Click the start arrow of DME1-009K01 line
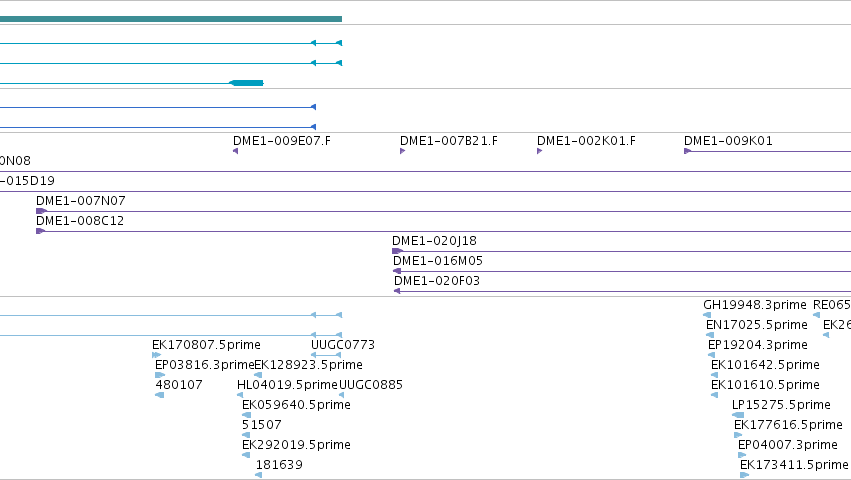This screenshot has height=480, width=851. tap(687, 151)
